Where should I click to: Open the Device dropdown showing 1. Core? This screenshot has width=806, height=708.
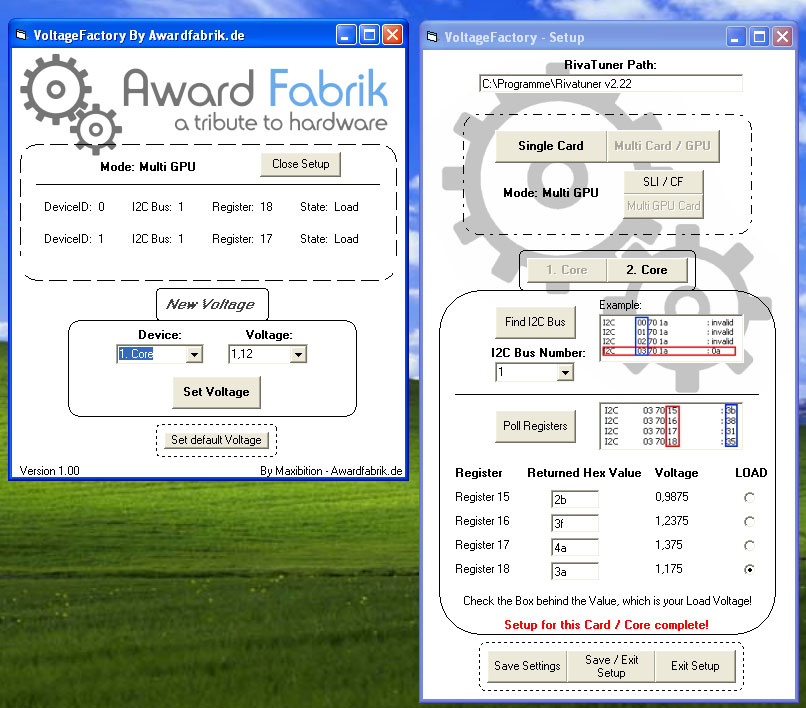pos(194,354)
